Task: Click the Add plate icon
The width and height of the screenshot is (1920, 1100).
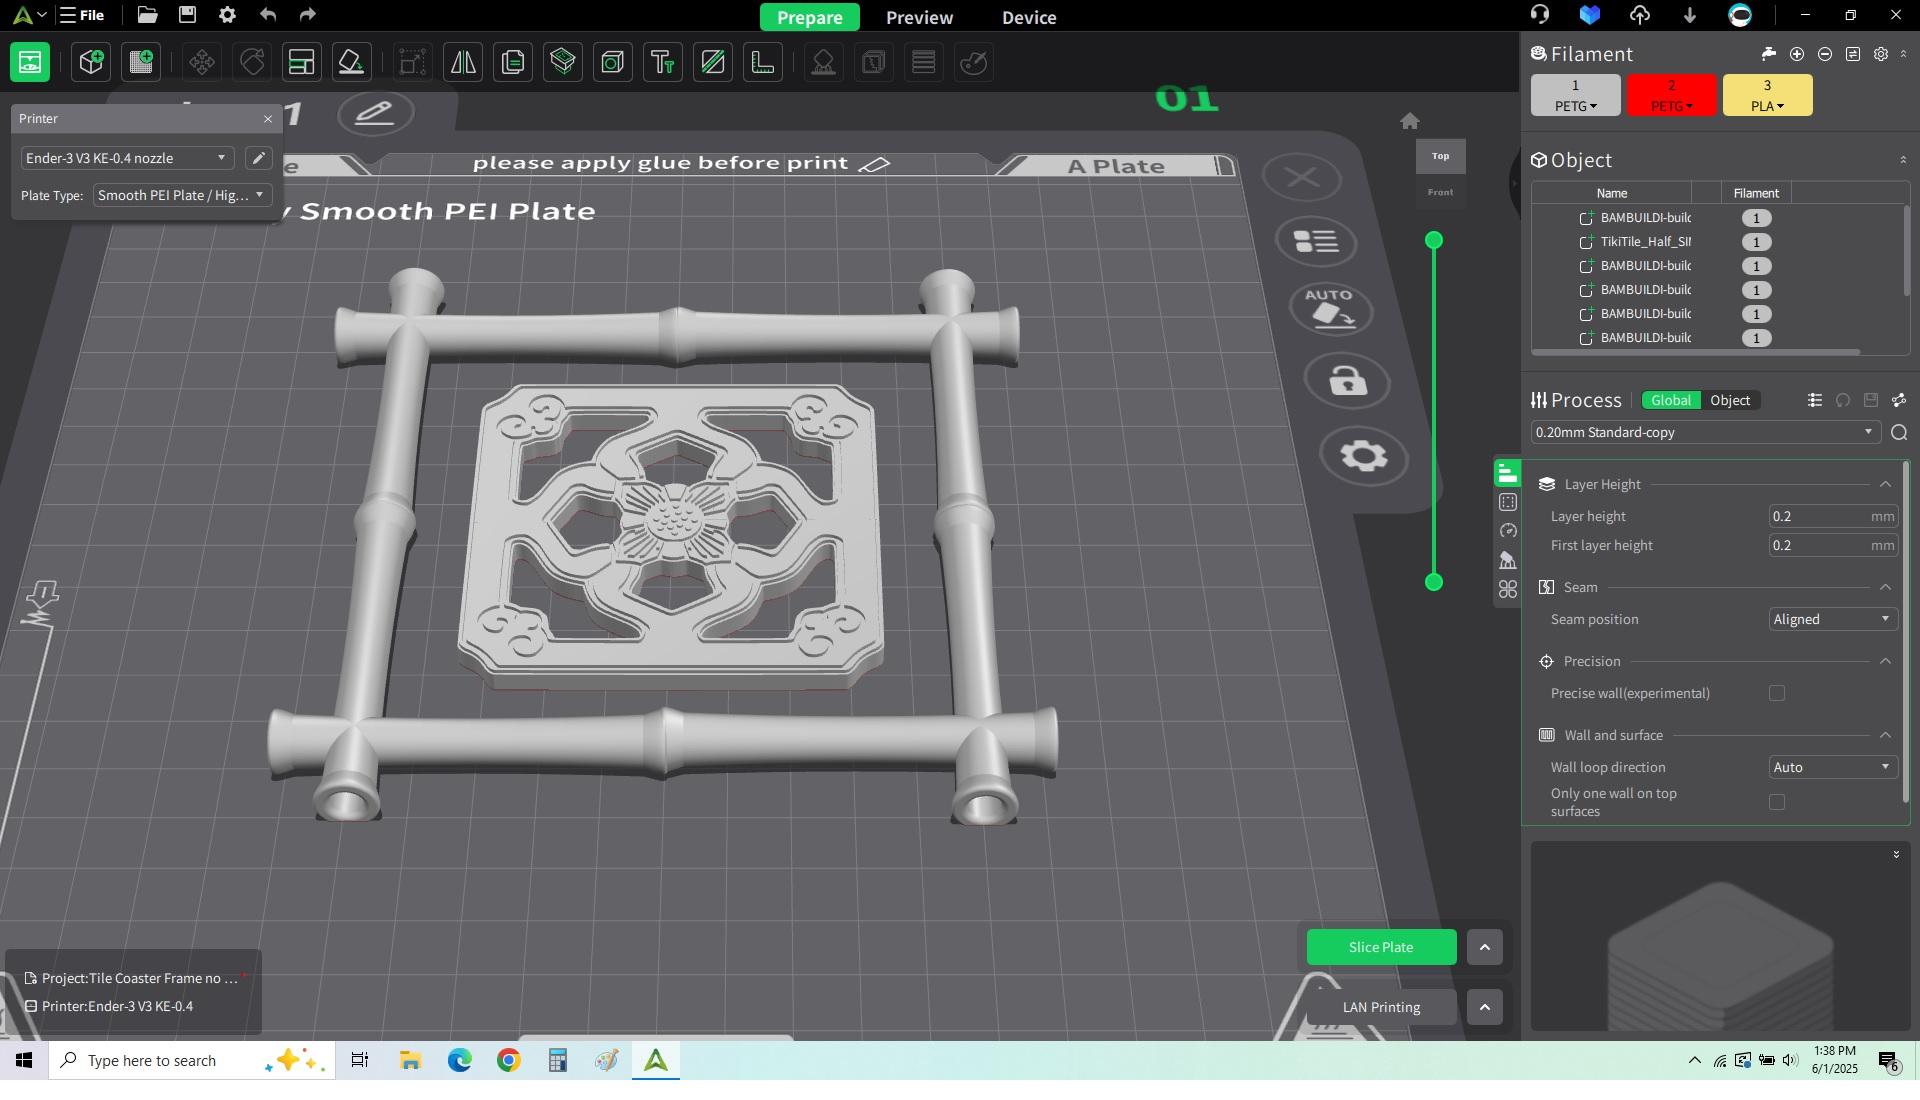Action: 141,62
